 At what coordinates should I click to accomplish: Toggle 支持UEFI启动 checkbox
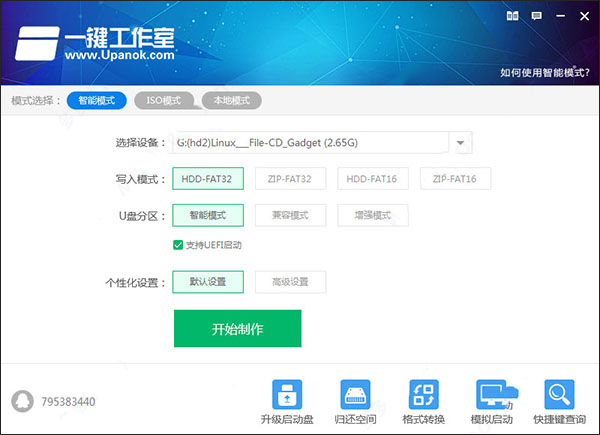coord(178,245)
